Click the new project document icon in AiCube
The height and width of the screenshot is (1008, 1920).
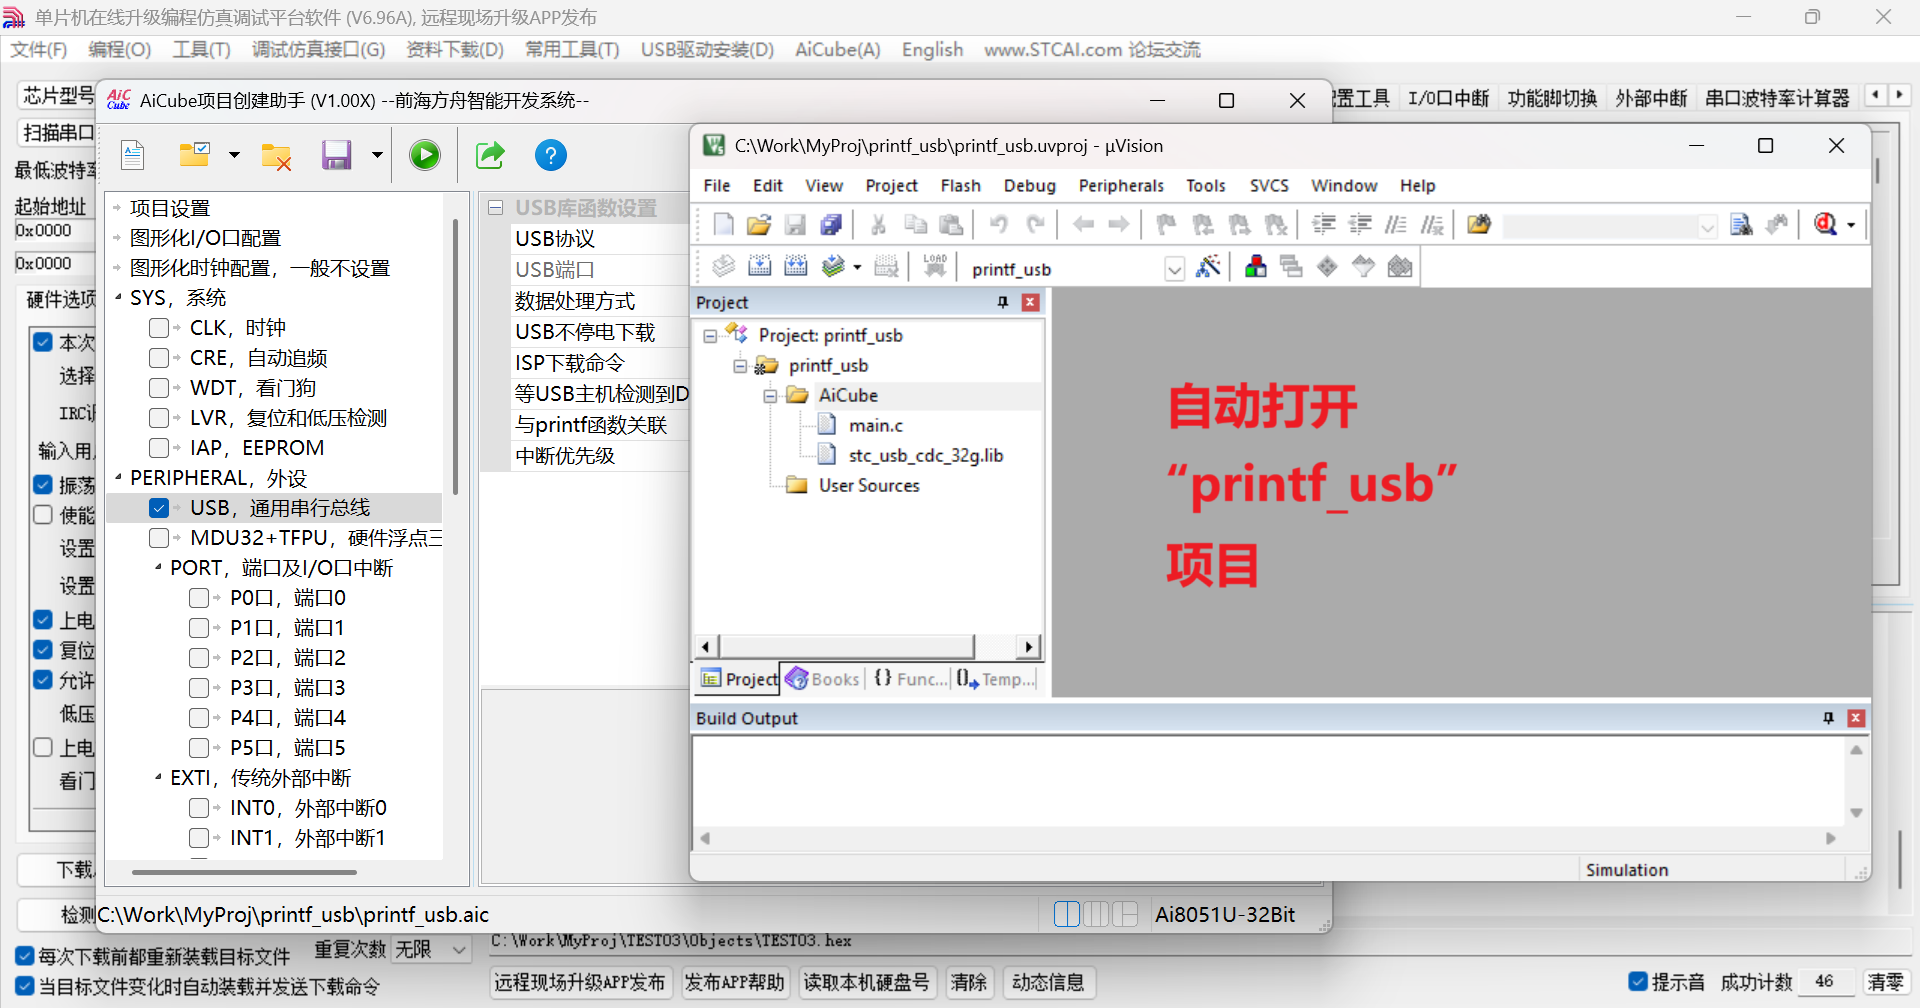point(133,155)
